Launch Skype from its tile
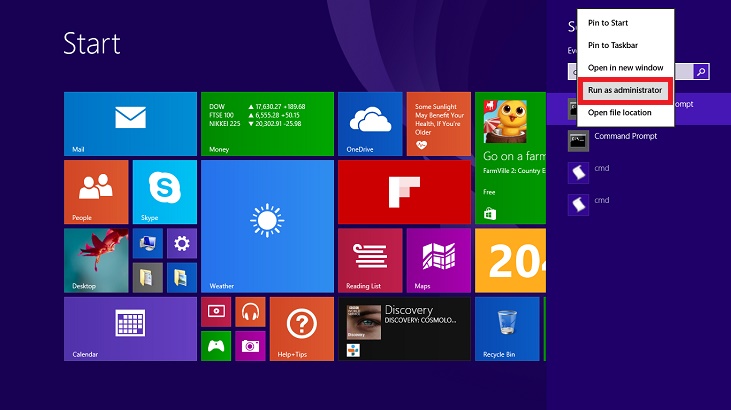The image size is (731, 410). [x=165, y=192]
